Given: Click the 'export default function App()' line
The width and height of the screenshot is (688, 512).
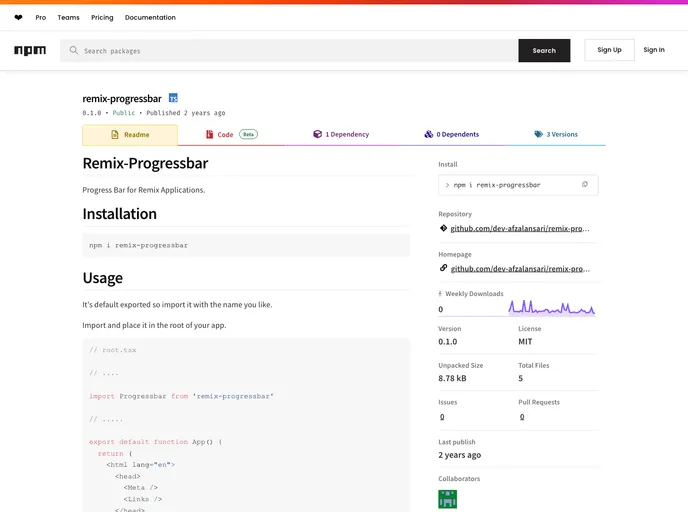Looking at the screenshot, I should [155, 442].
